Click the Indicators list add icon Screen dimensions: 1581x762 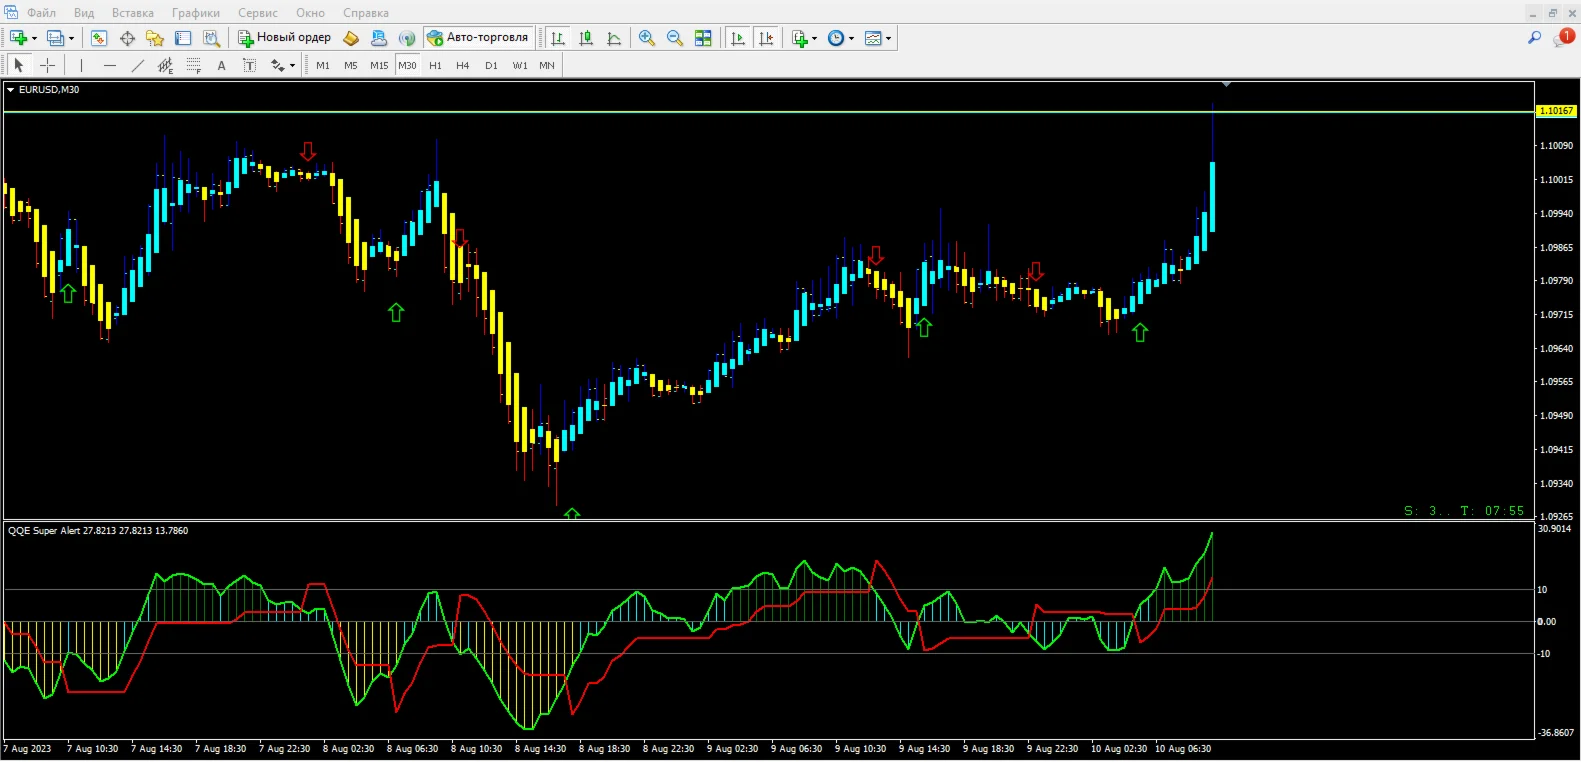799,38
